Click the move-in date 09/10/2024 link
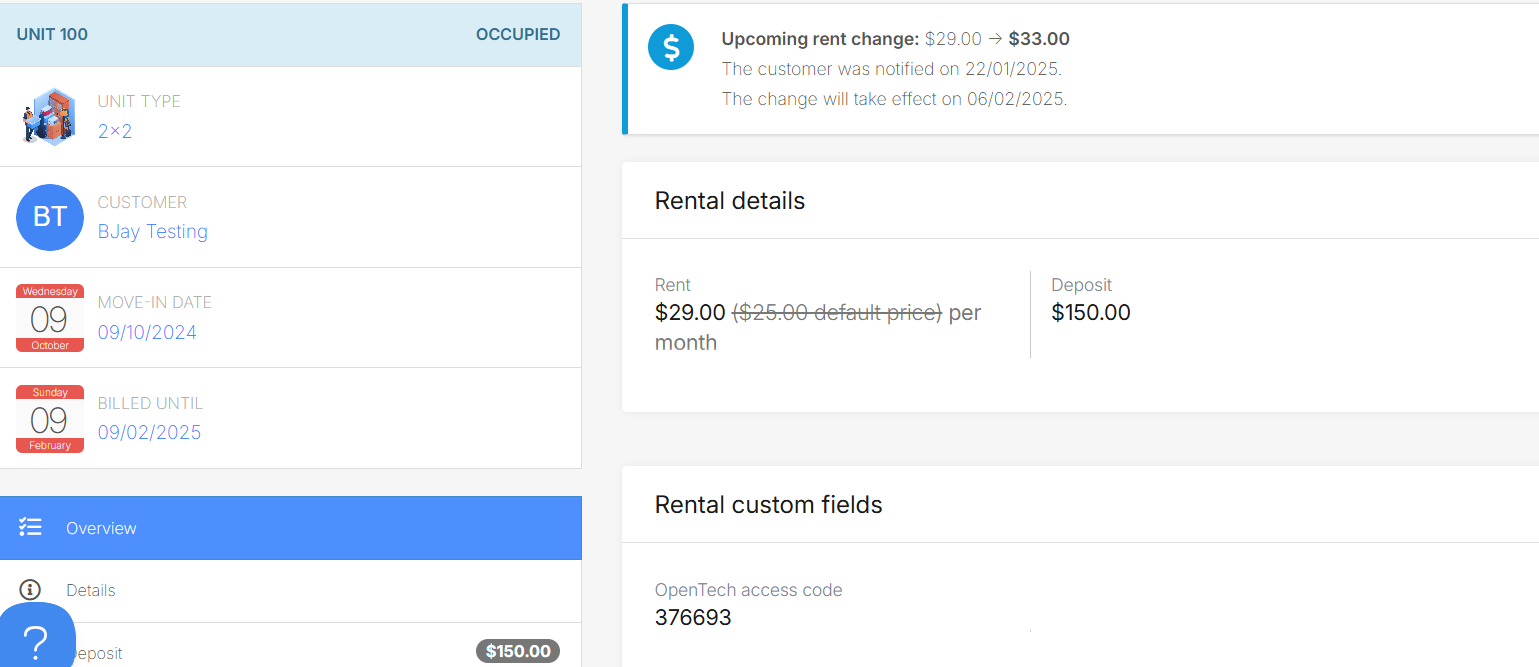This screenshot has height=667, width=1539. (147, 332)
